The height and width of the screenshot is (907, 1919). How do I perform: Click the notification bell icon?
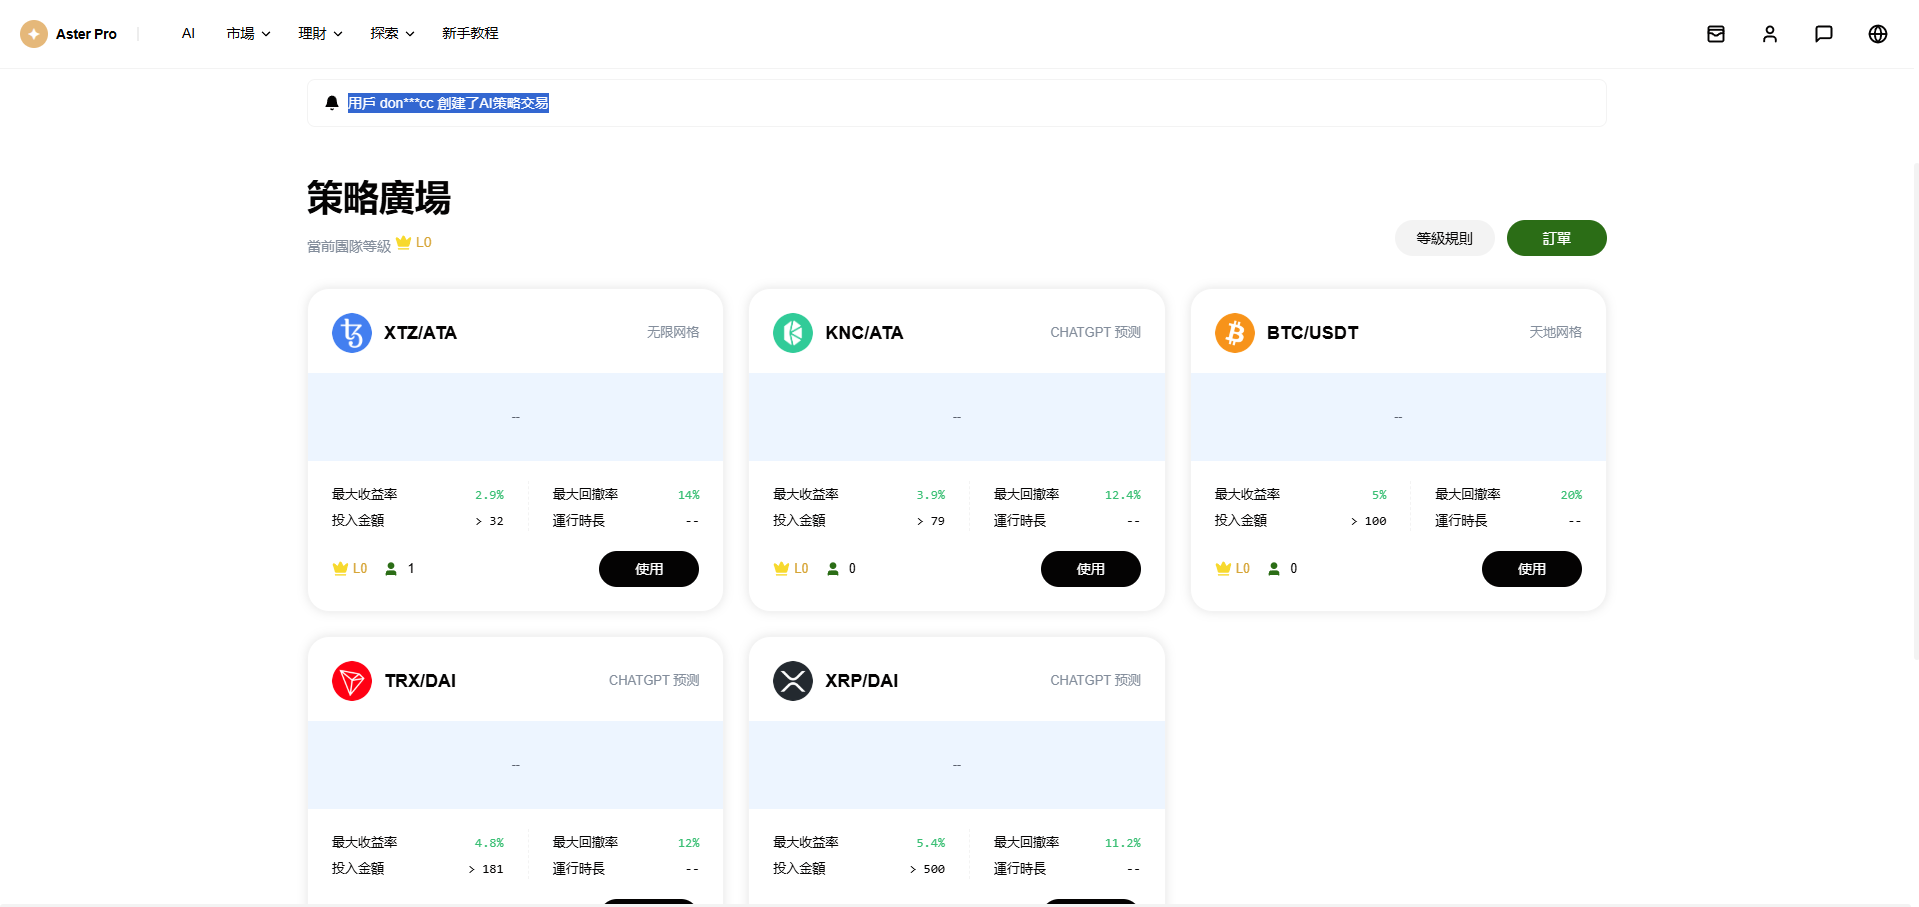332,103
